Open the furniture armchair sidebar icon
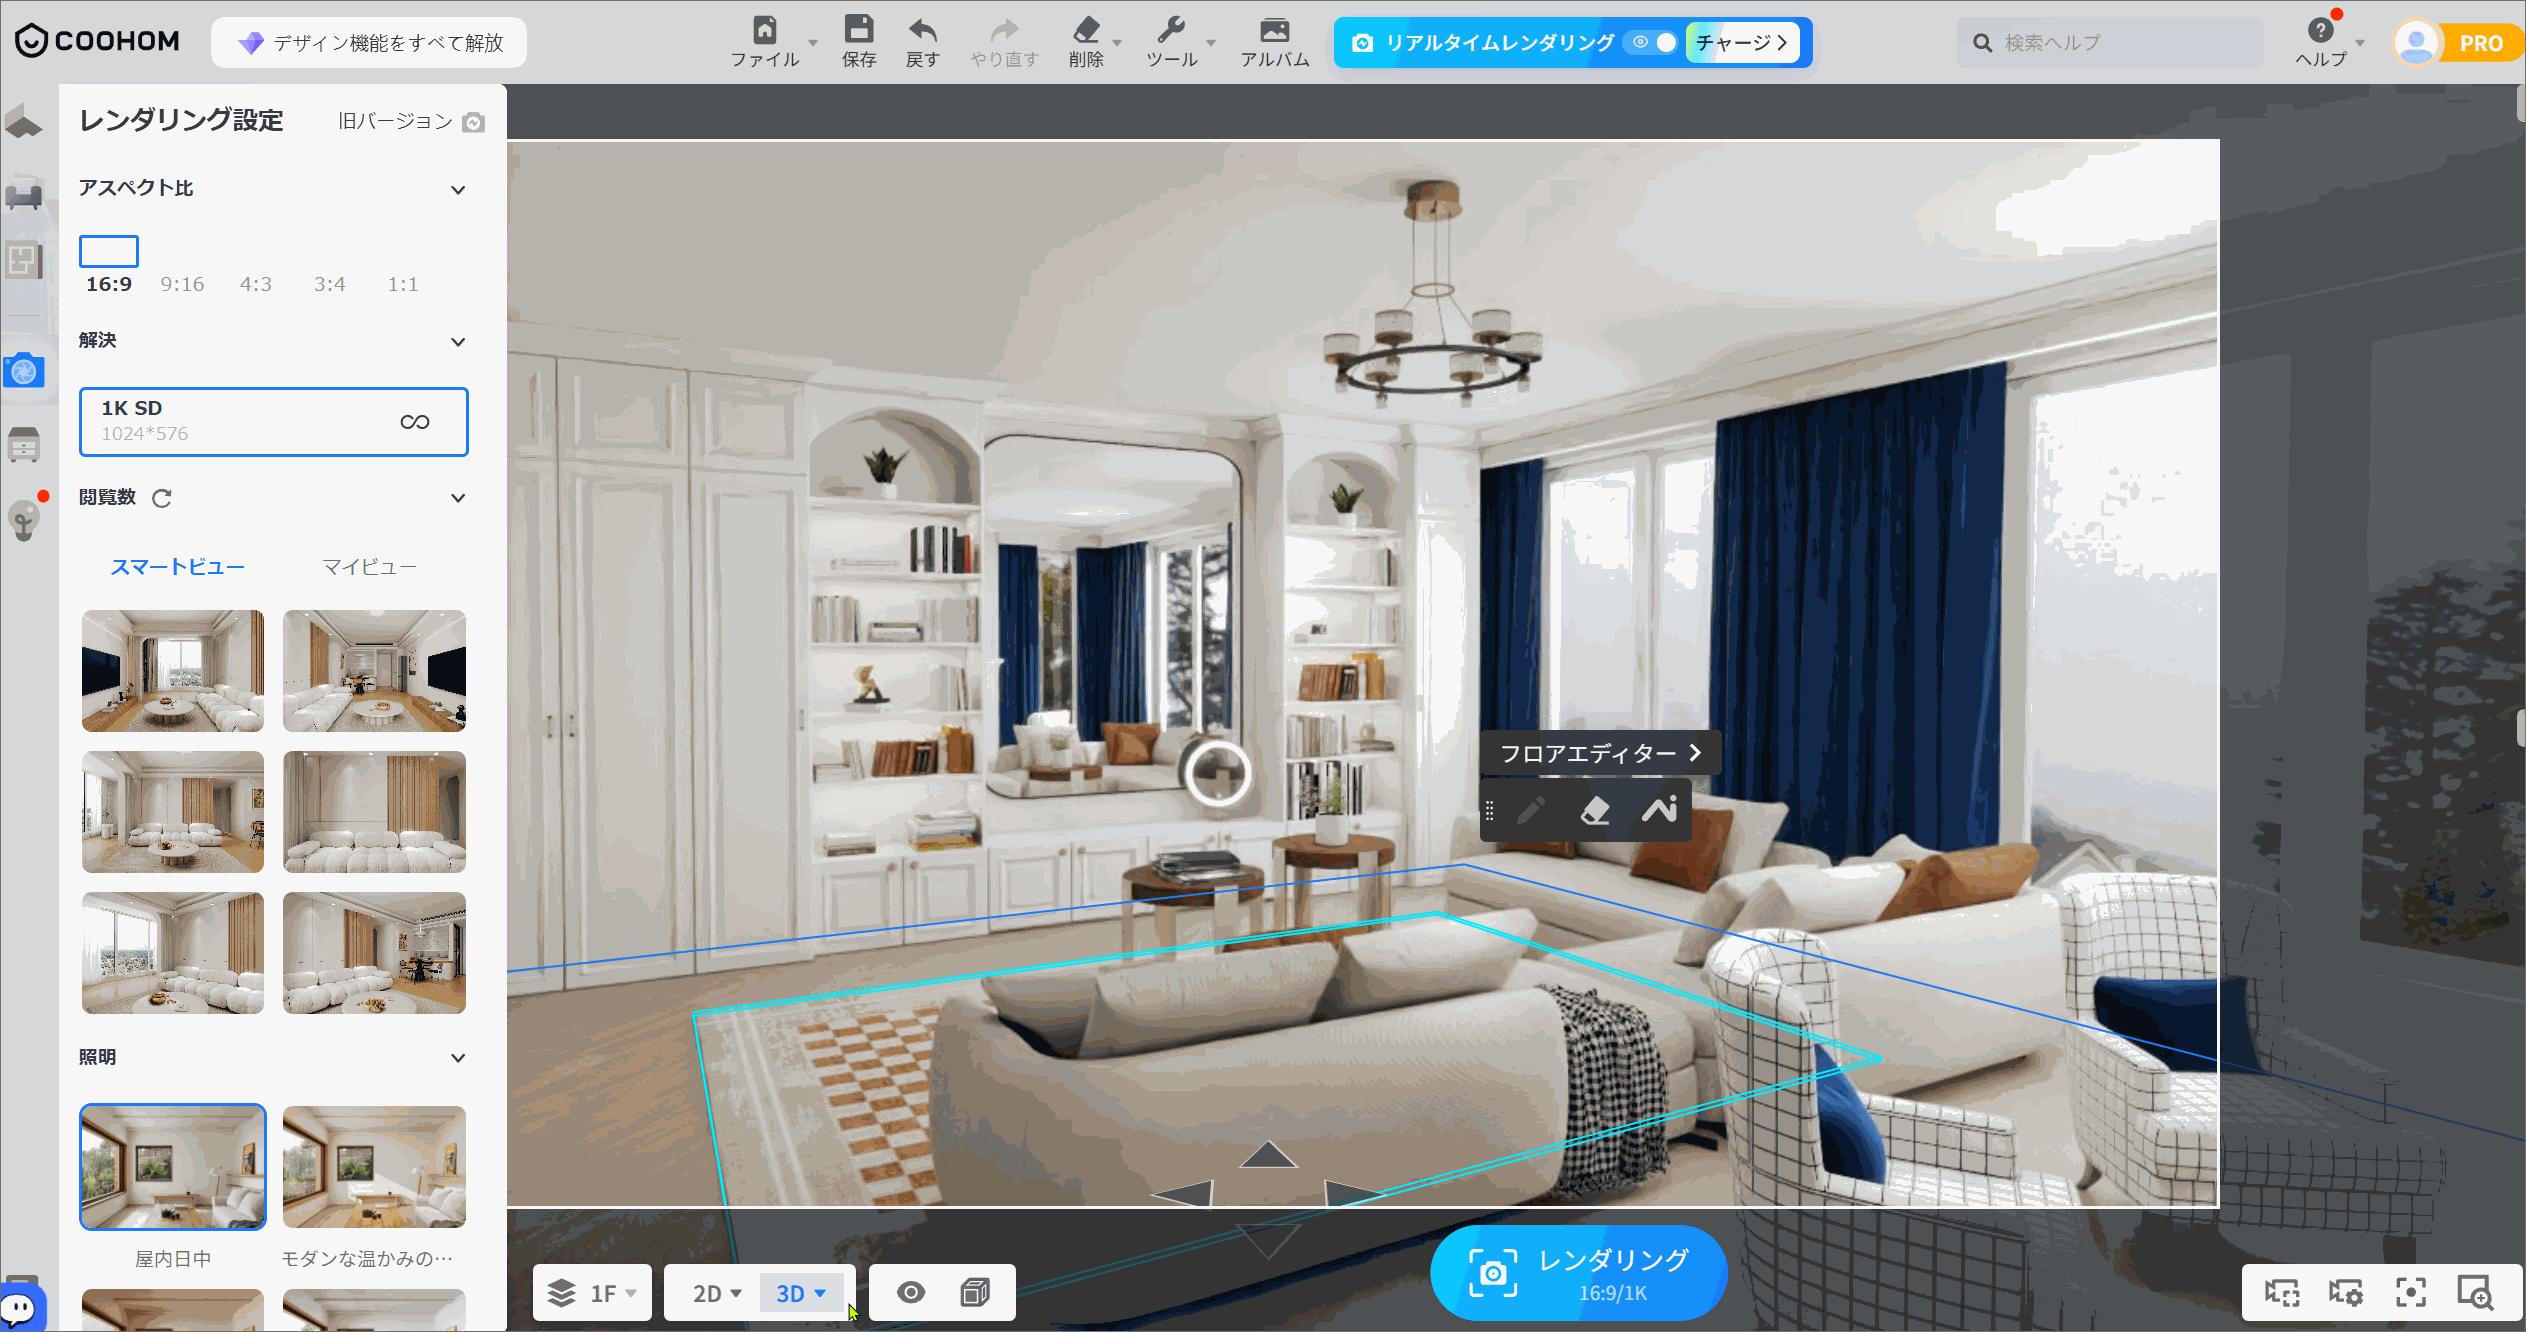This screenshot has width=2526, height=1332. click(x=24, y=193)
